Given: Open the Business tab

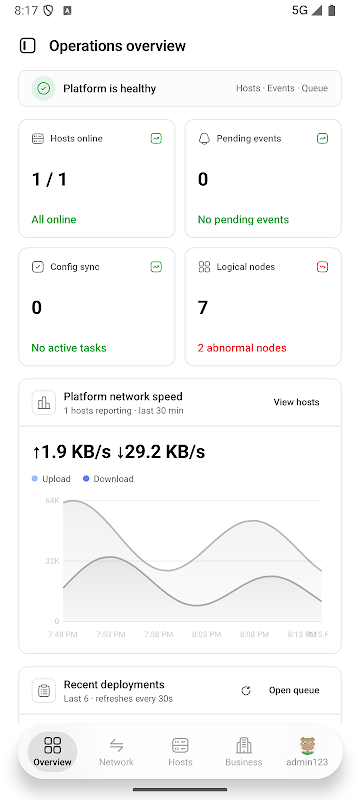Looking at the screenshot, I should pyautogui.click(x=244, y=752).
